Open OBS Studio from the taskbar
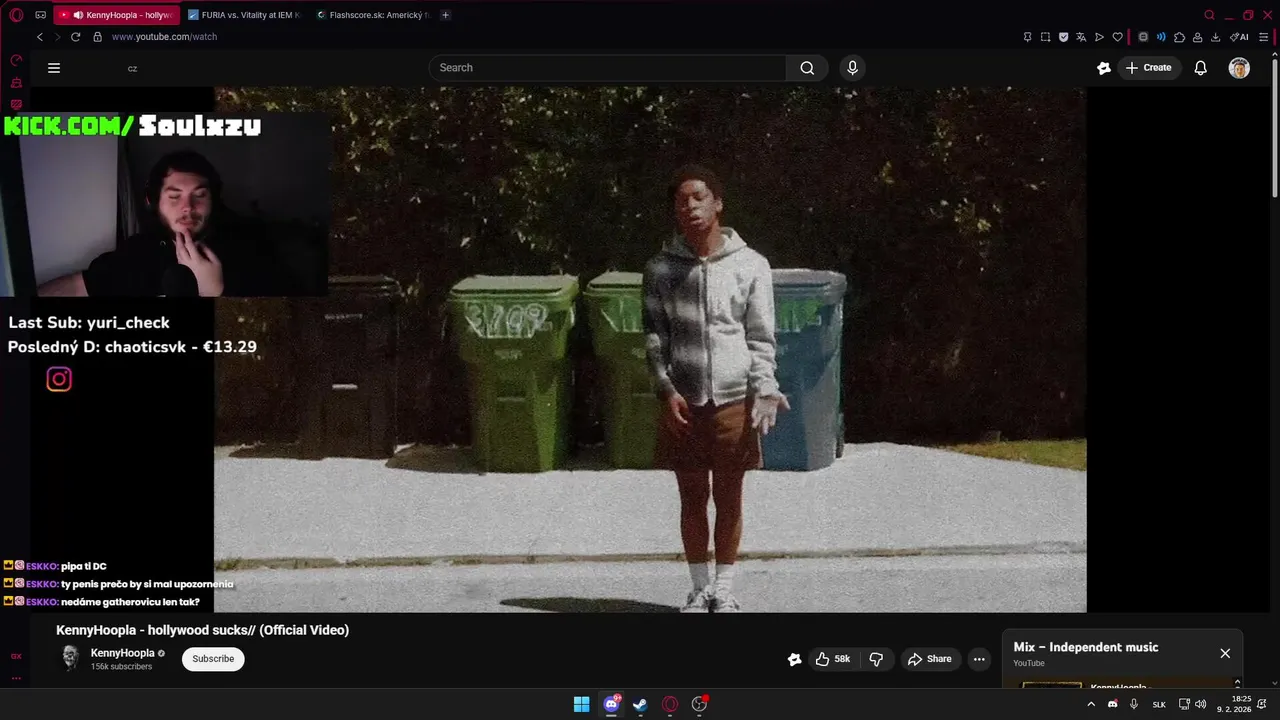 [699, 704]
